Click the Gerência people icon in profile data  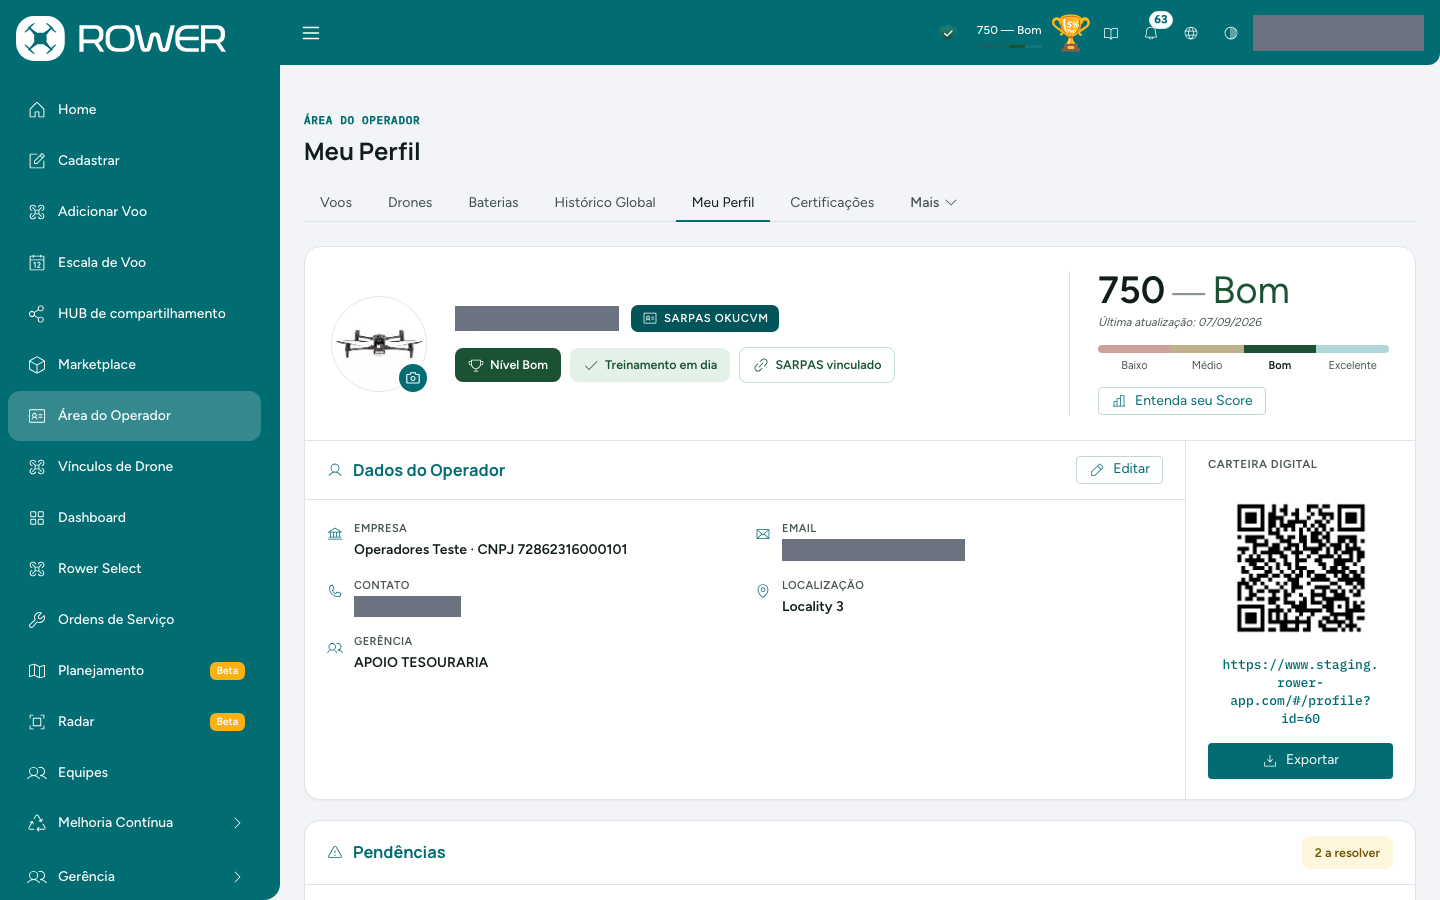coord(335,648)
